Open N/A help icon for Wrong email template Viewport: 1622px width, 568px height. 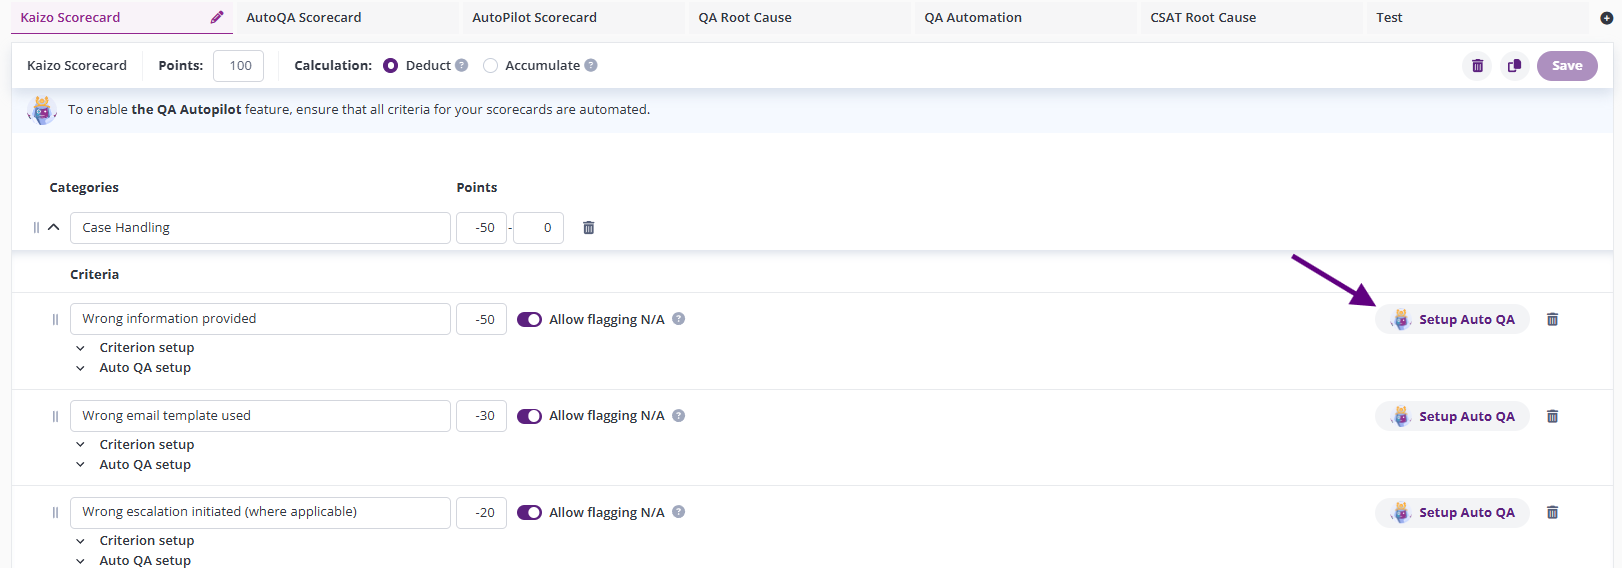coord(679,416)
